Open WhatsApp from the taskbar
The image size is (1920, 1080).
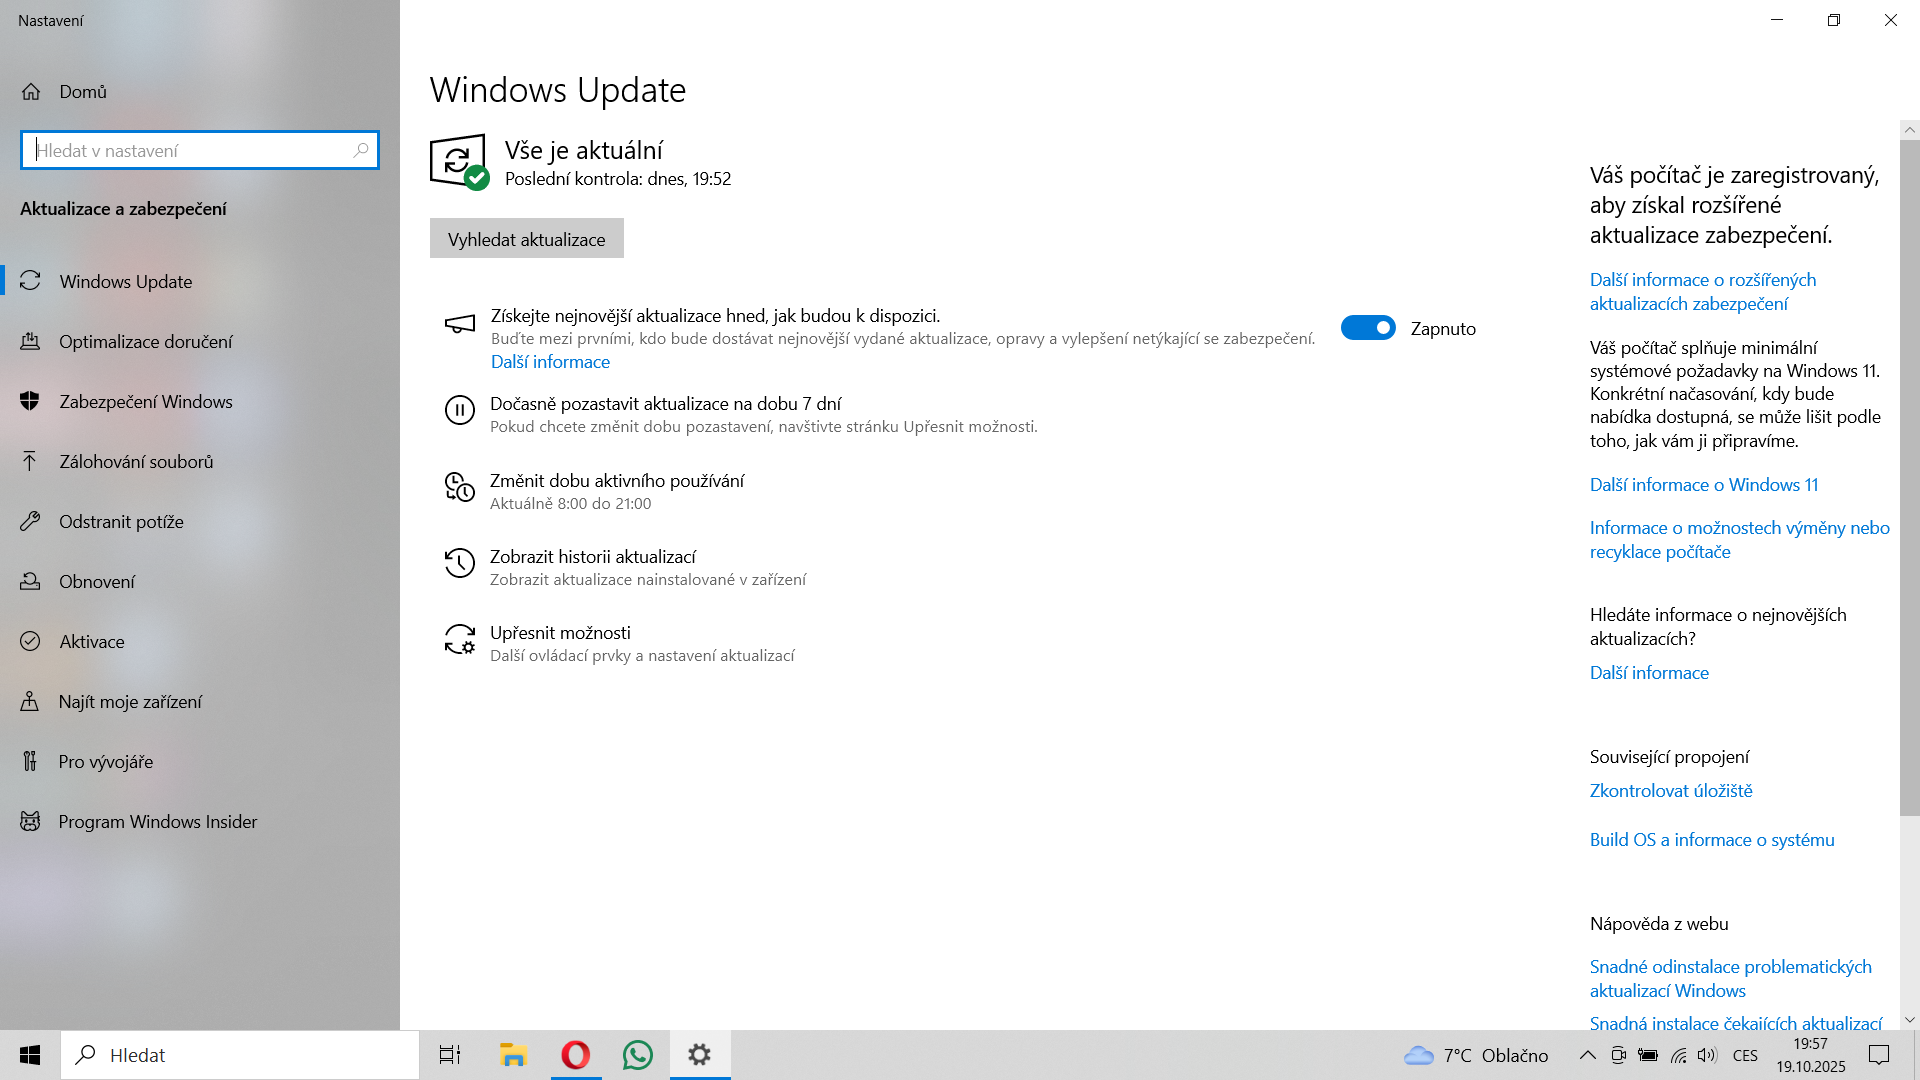[x=637, y=1055]
